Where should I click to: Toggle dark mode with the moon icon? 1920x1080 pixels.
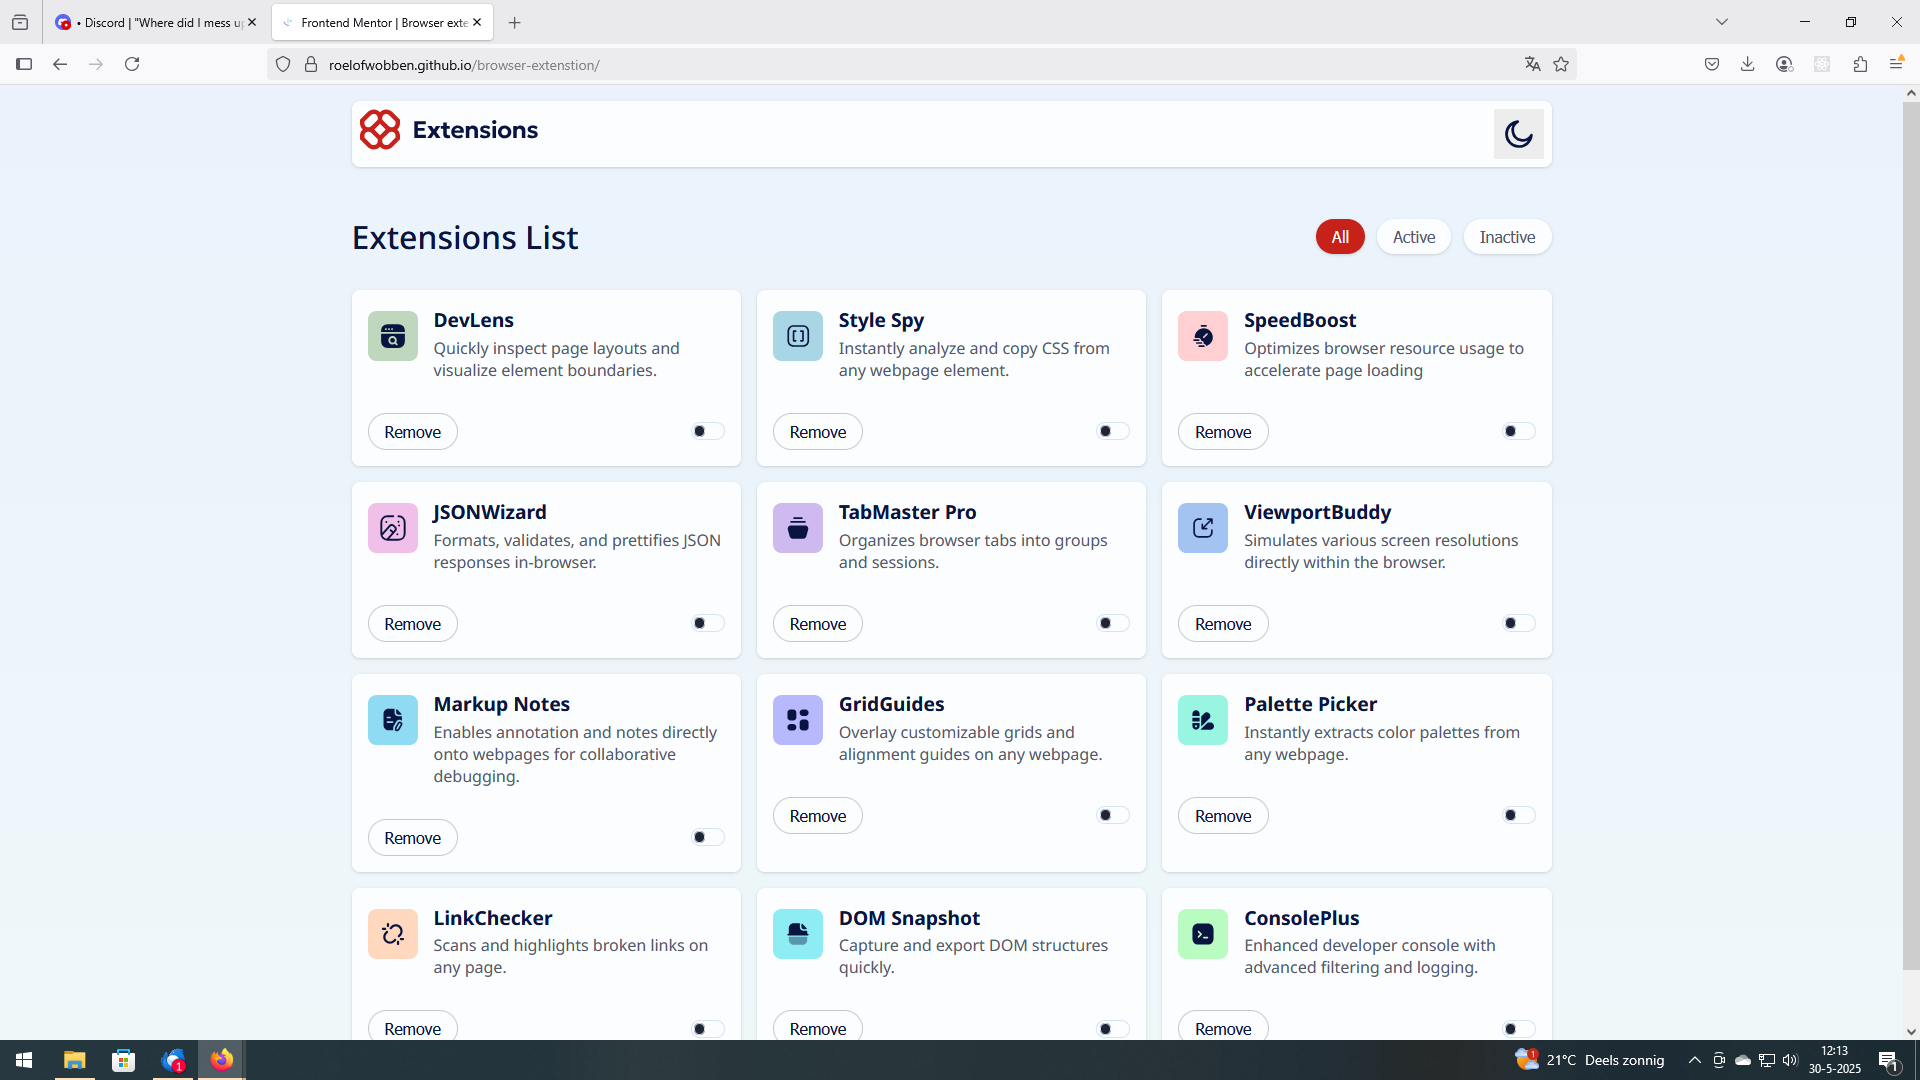pos(1518,134)
